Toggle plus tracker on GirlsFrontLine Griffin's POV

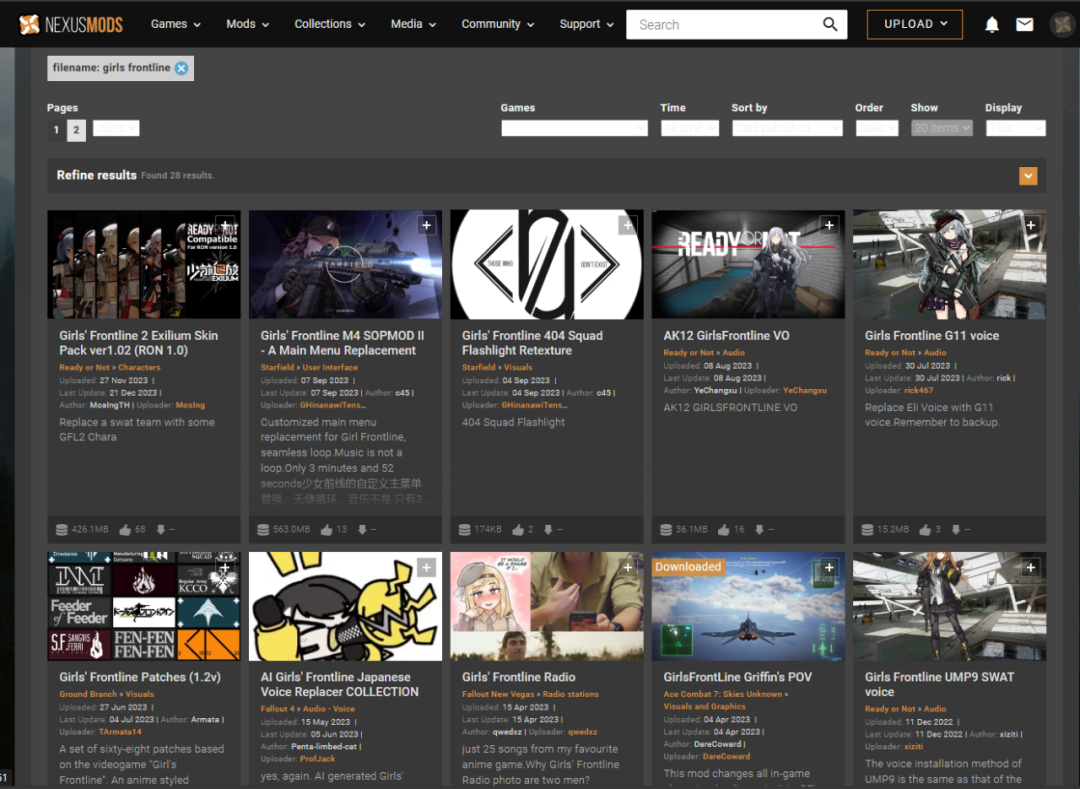[x=829, y=567]
